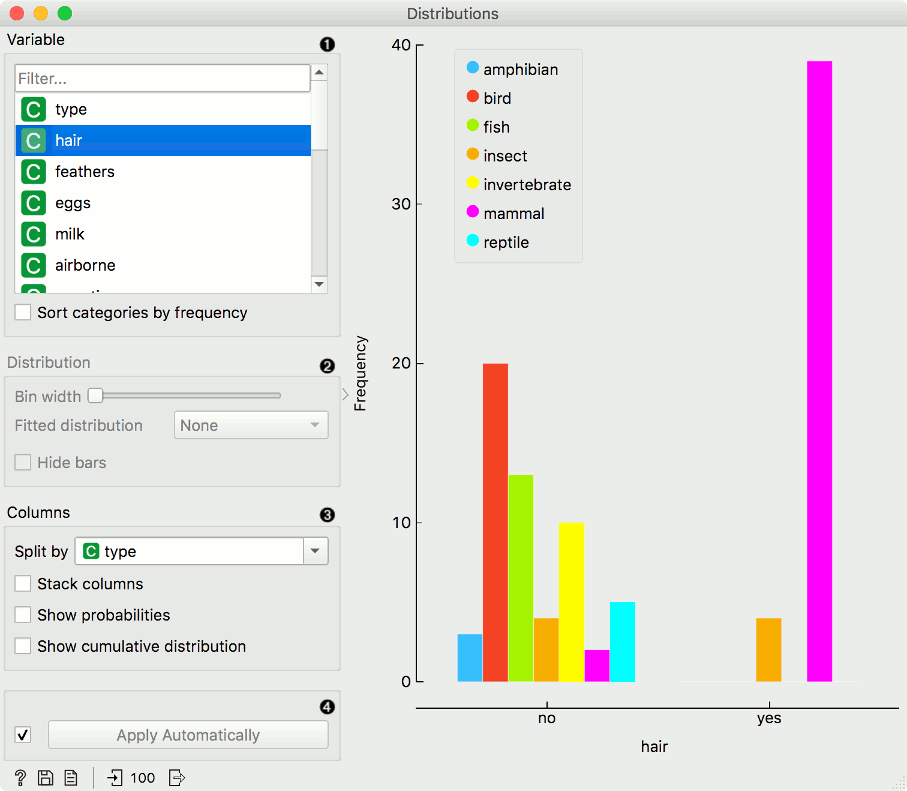The image size is (907, 791).
Task: Open the Split by type dropdown
Action: 201,551
